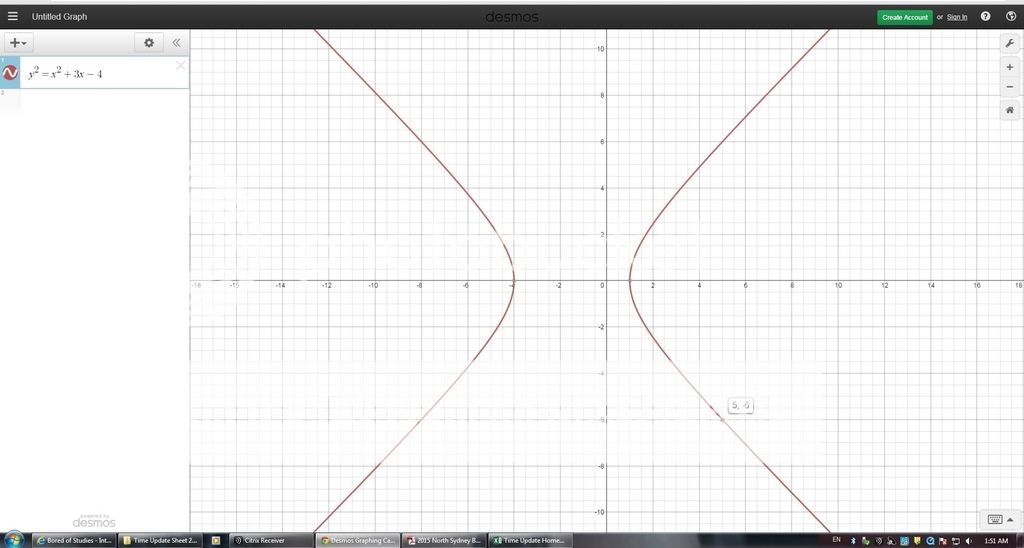
Task: Switch to Bored of Studies taskbar window
Action: point(74,540)
